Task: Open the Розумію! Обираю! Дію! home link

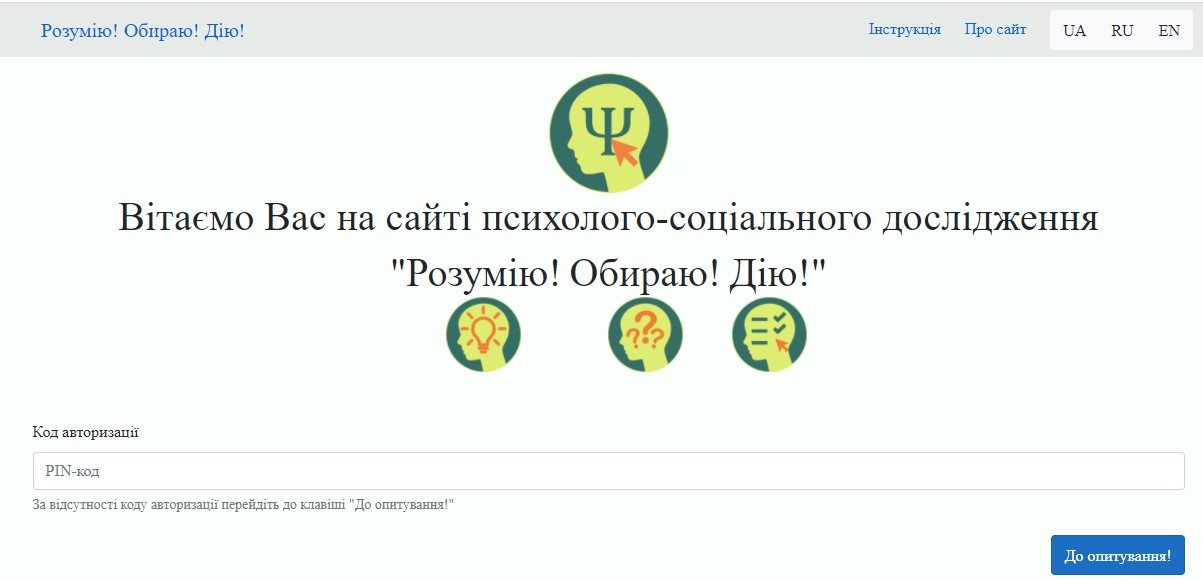Action: click(x=143, y=31)
